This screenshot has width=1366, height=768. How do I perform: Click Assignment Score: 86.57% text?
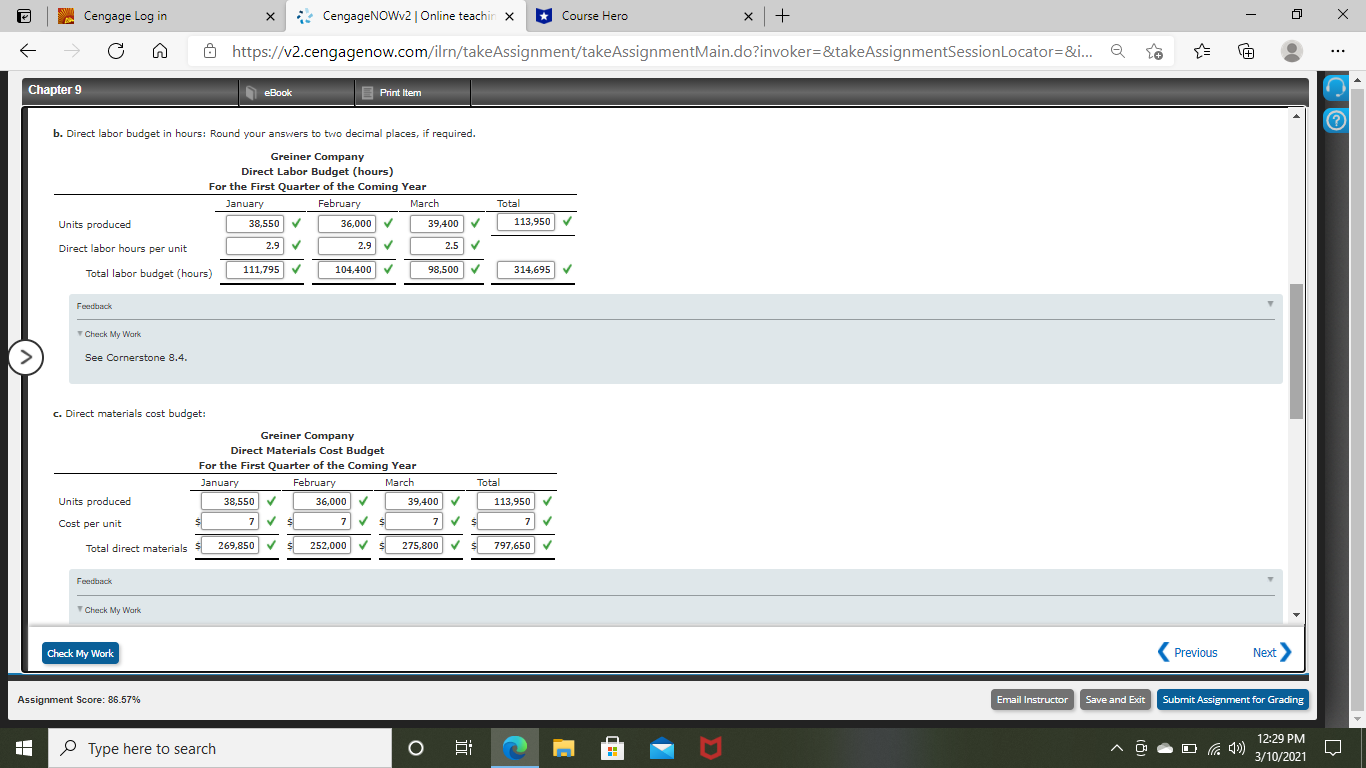pos(79,700)
